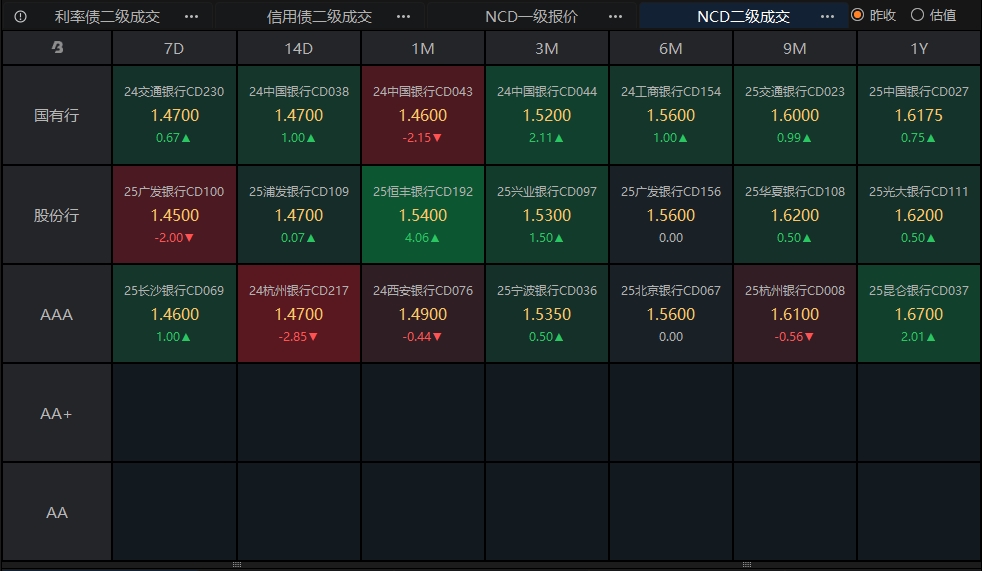Open the 25光大银行CD111 cell
This screenshot has width=982, height=571.
919,215
